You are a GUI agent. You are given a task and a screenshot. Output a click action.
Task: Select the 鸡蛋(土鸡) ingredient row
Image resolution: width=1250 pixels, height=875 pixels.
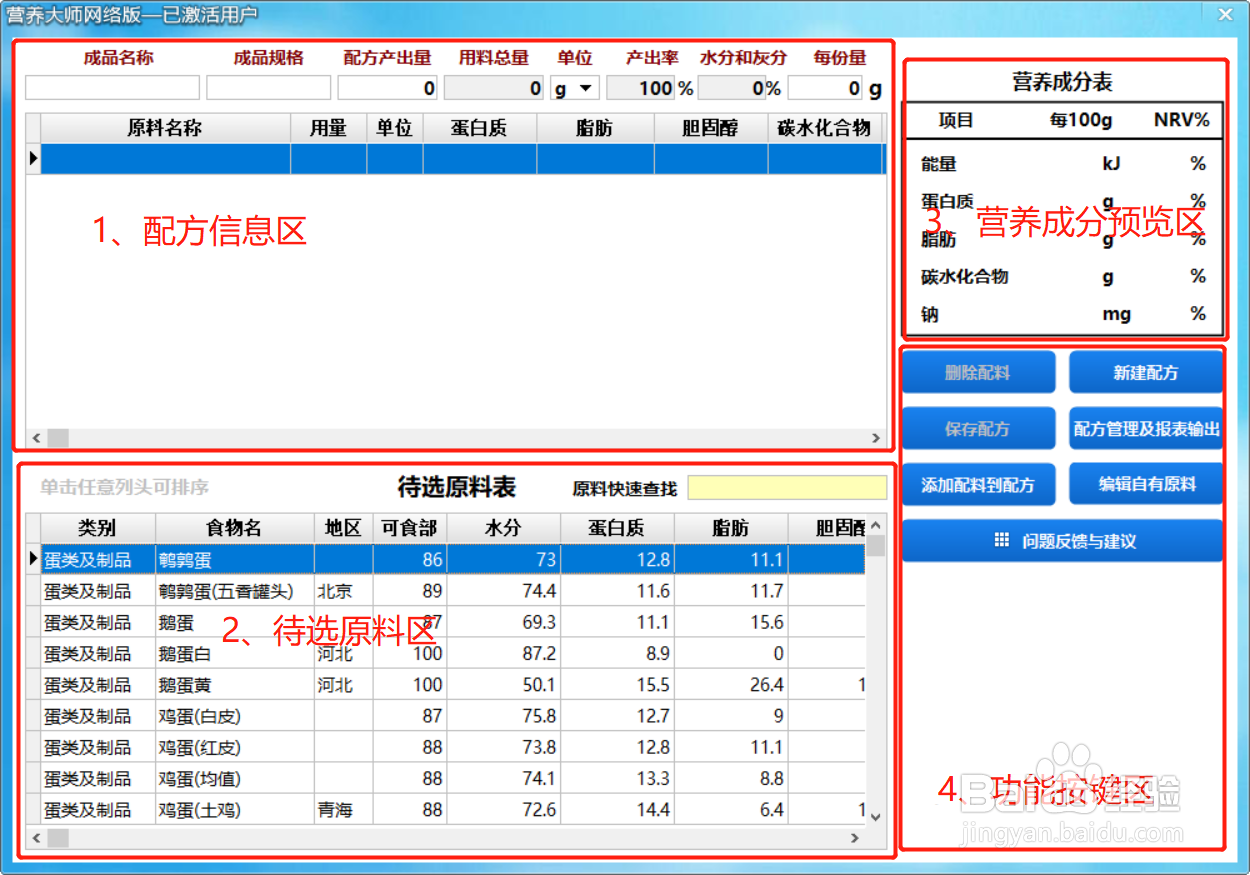[235, 809]
